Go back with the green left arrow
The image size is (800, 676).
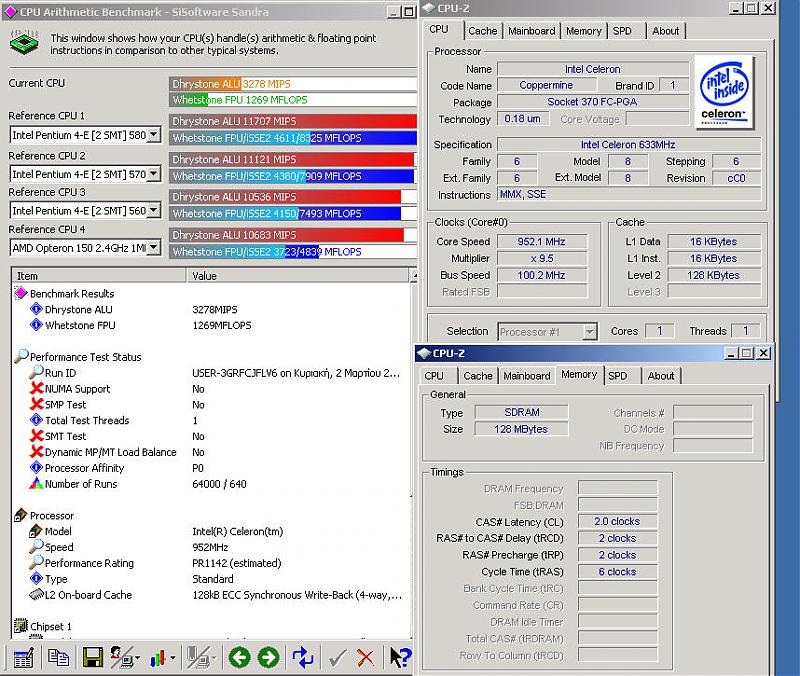239,657
